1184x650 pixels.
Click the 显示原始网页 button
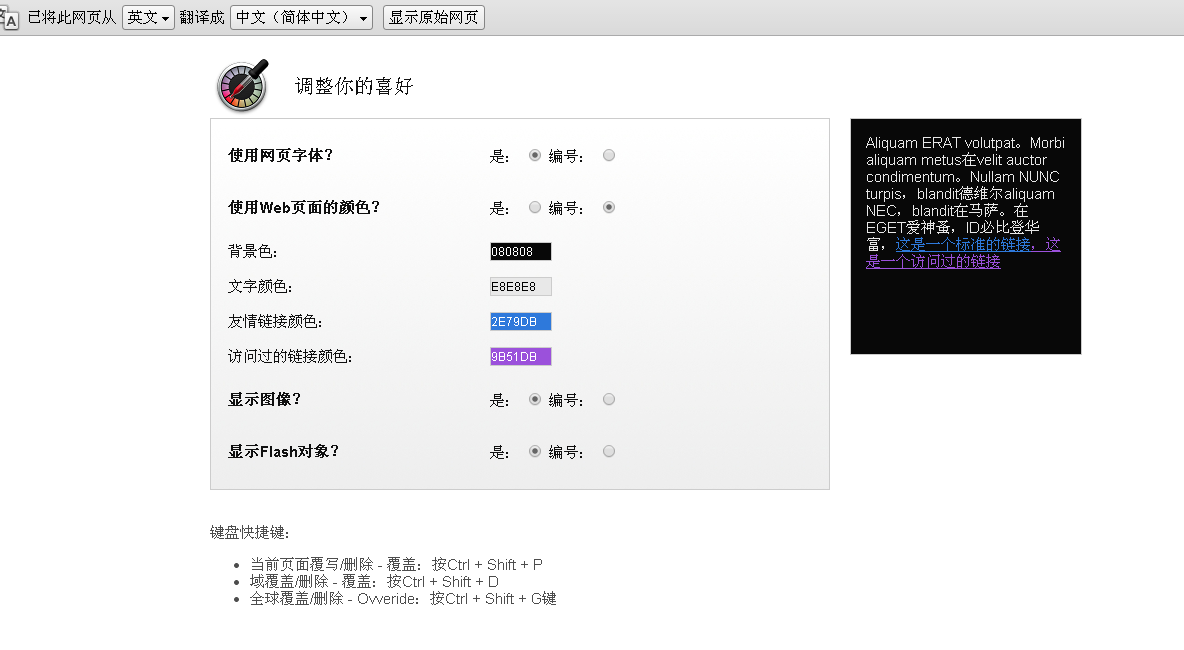point(433,17)
